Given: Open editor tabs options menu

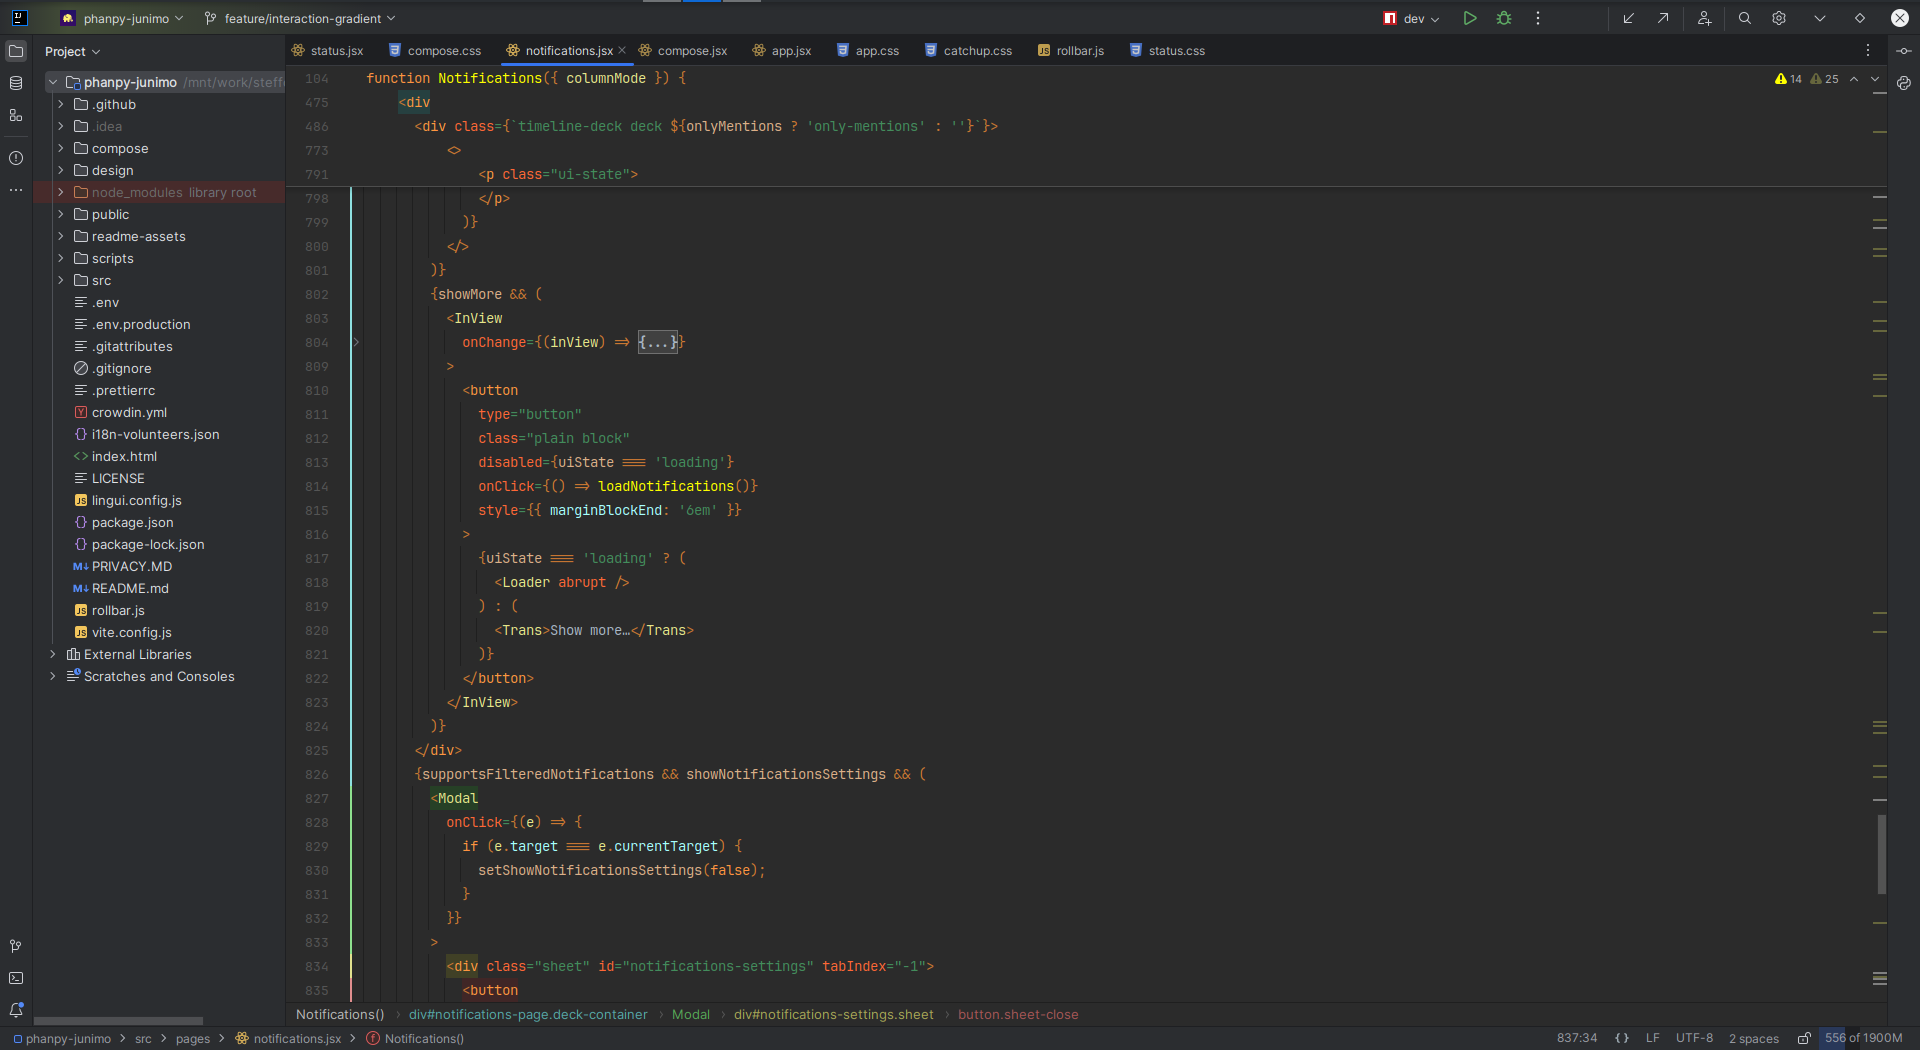Looking at the screenshot, I should pos(1868,50).
